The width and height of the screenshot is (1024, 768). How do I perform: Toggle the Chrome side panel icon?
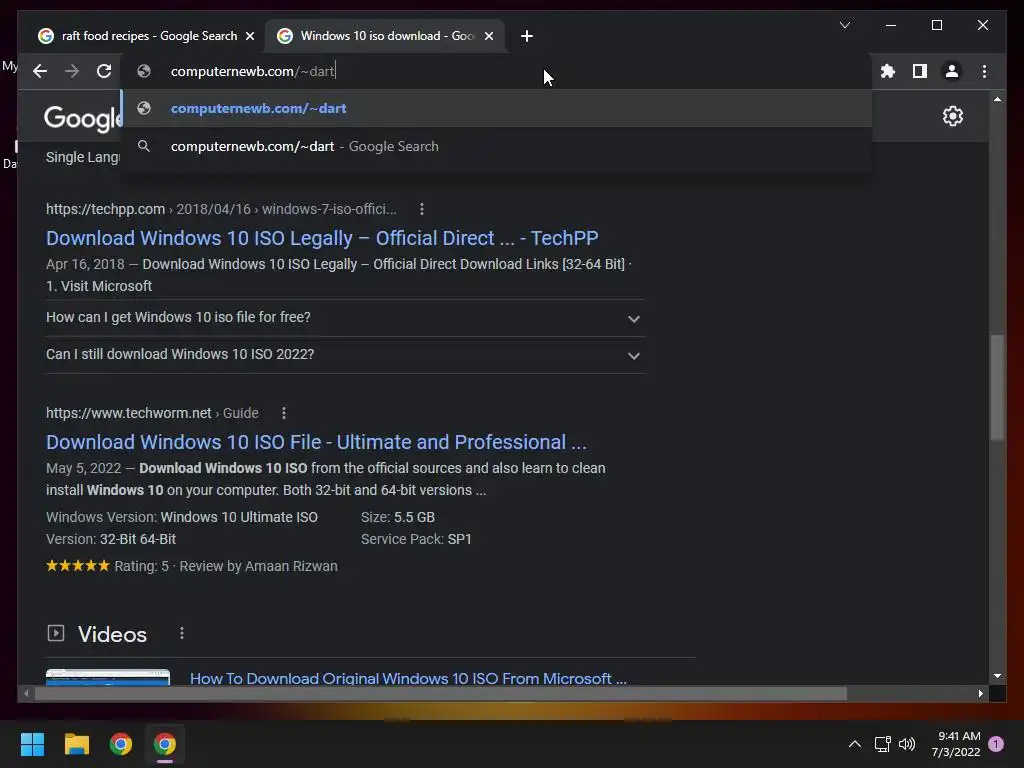coord(920,71)
